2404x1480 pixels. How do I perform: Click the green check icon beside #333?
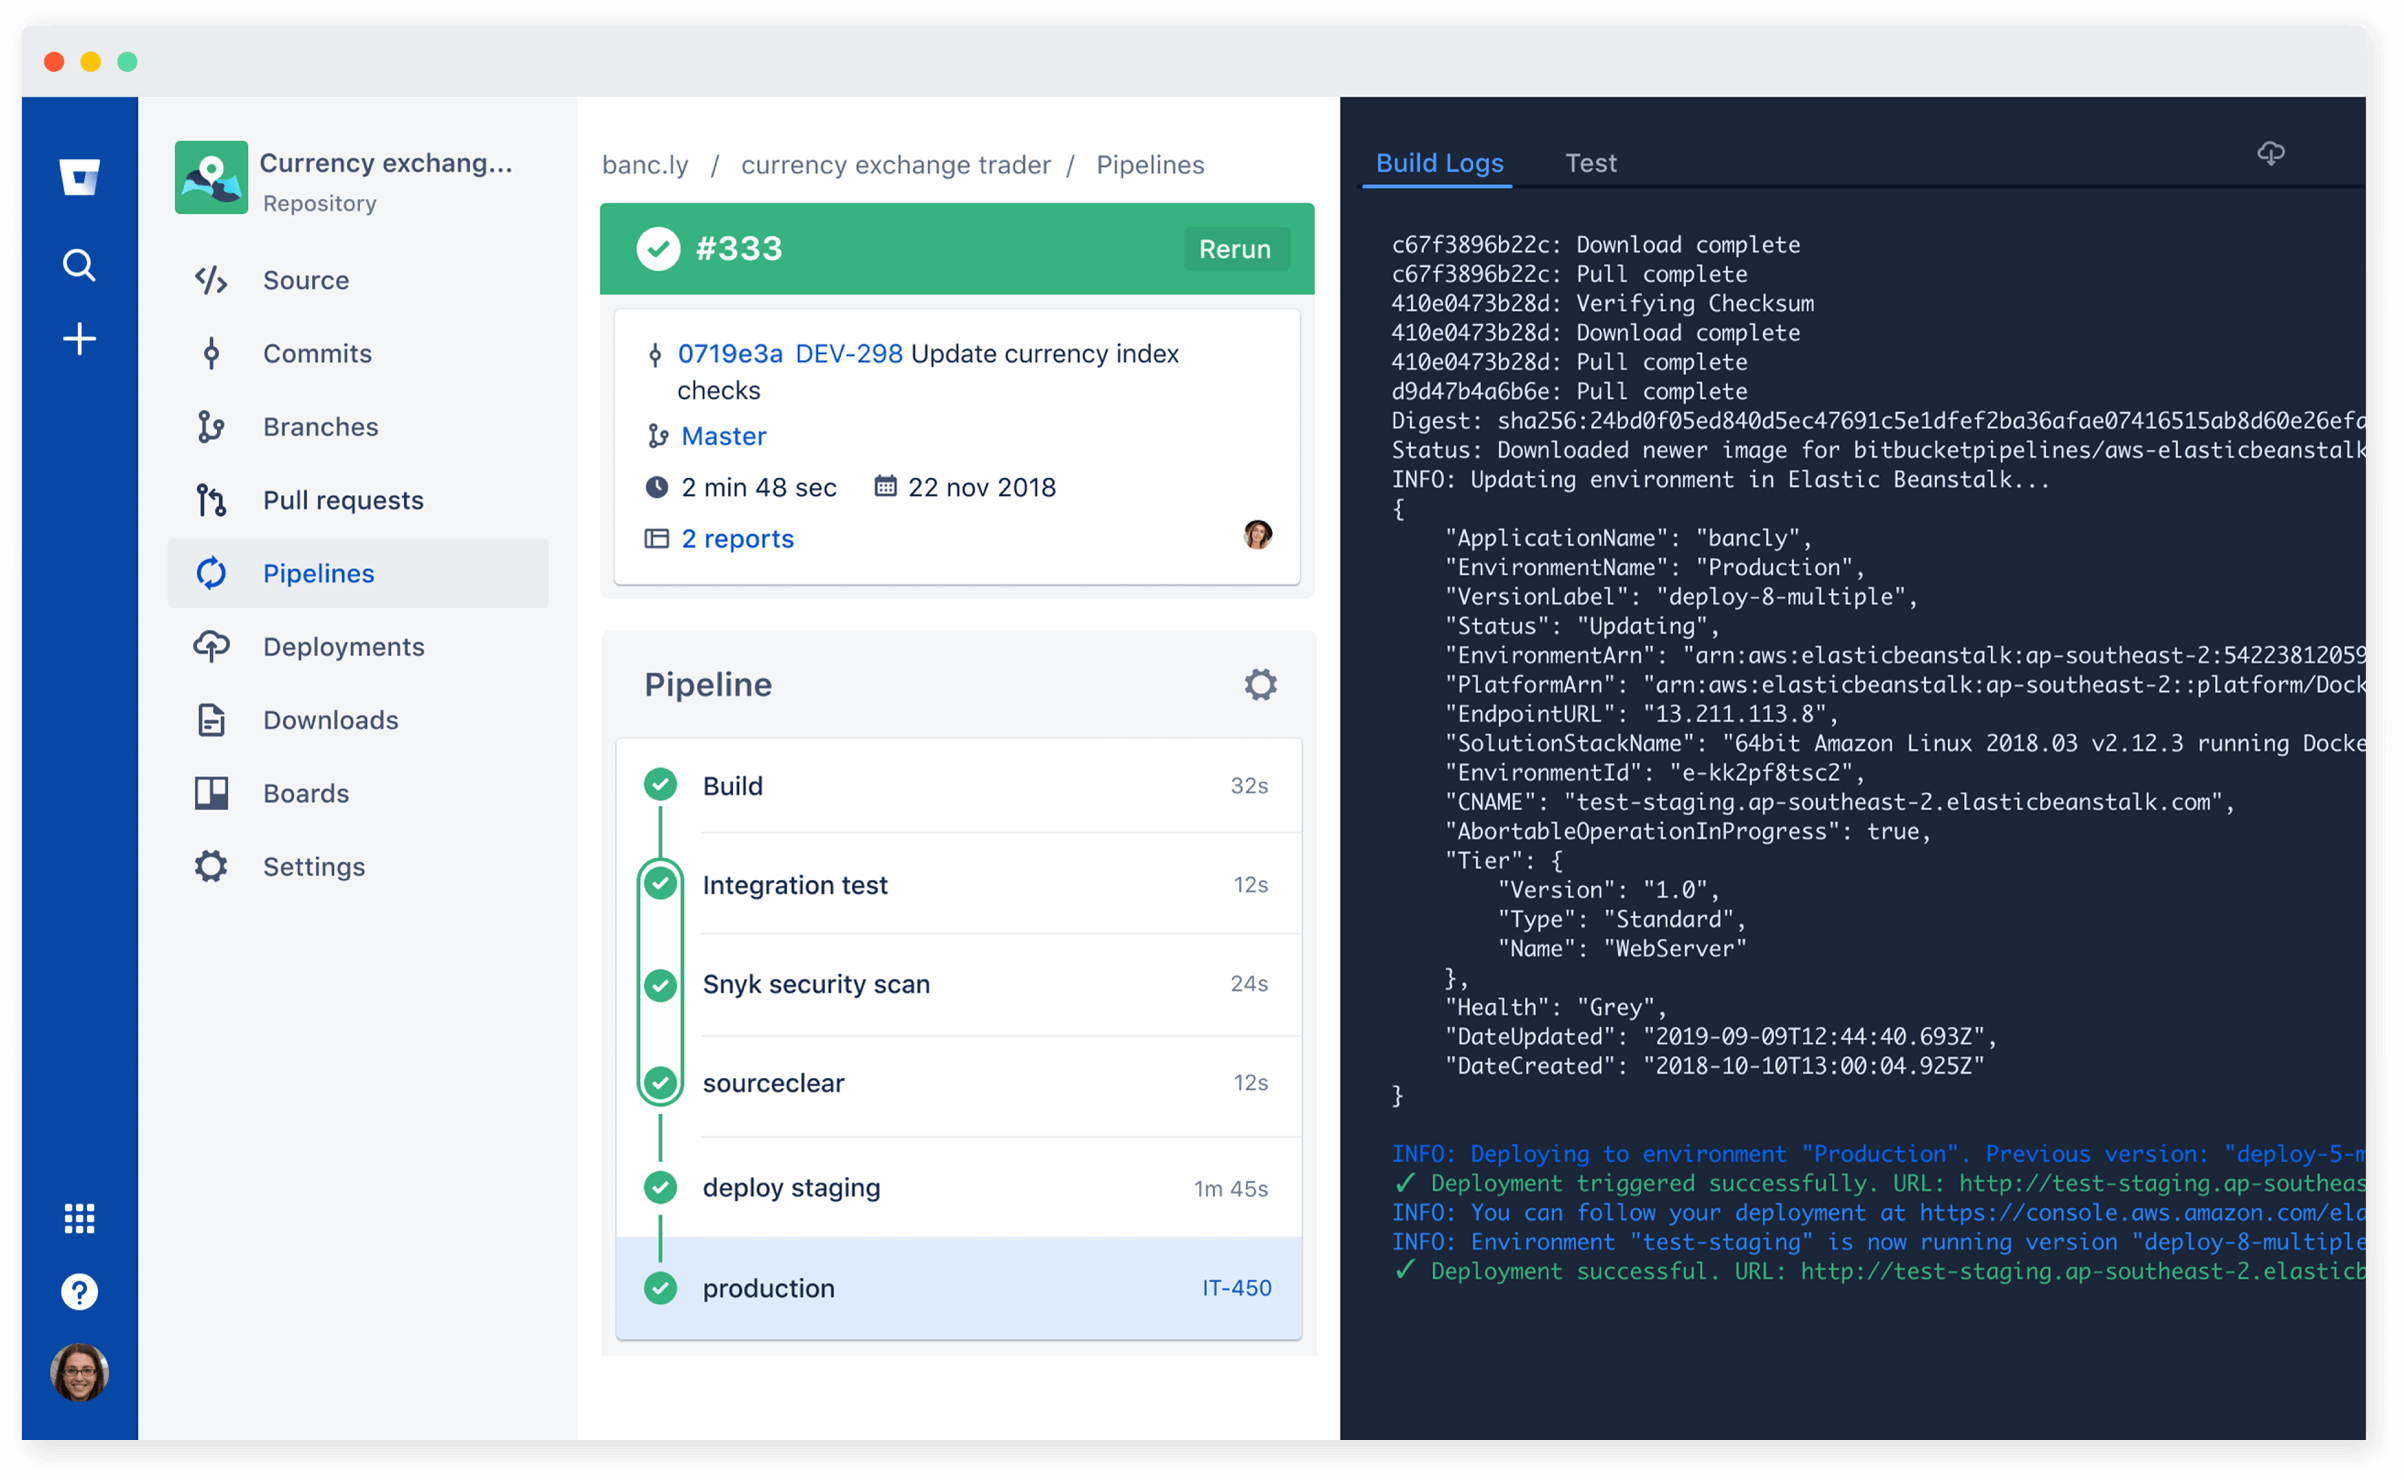[x=658, y=249]
